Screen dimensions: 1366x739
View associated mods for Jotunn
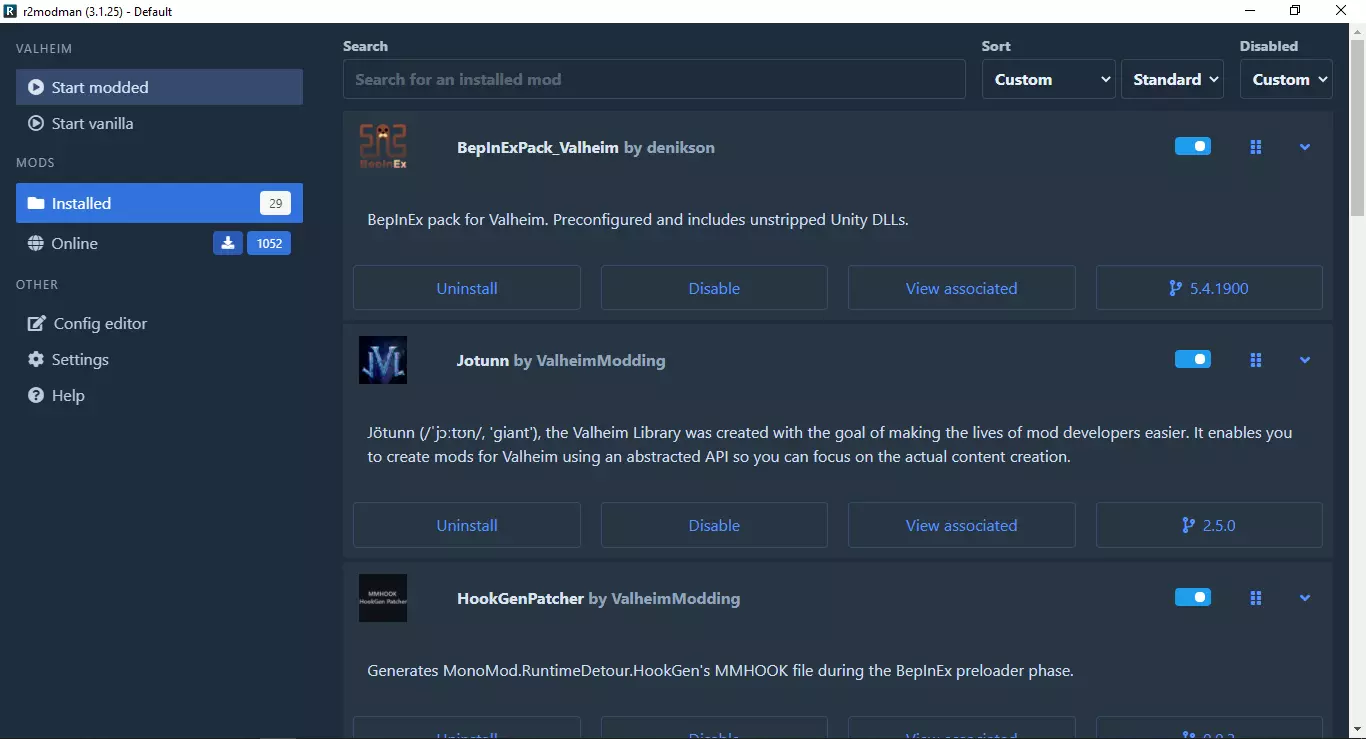[x=962, y=525]
